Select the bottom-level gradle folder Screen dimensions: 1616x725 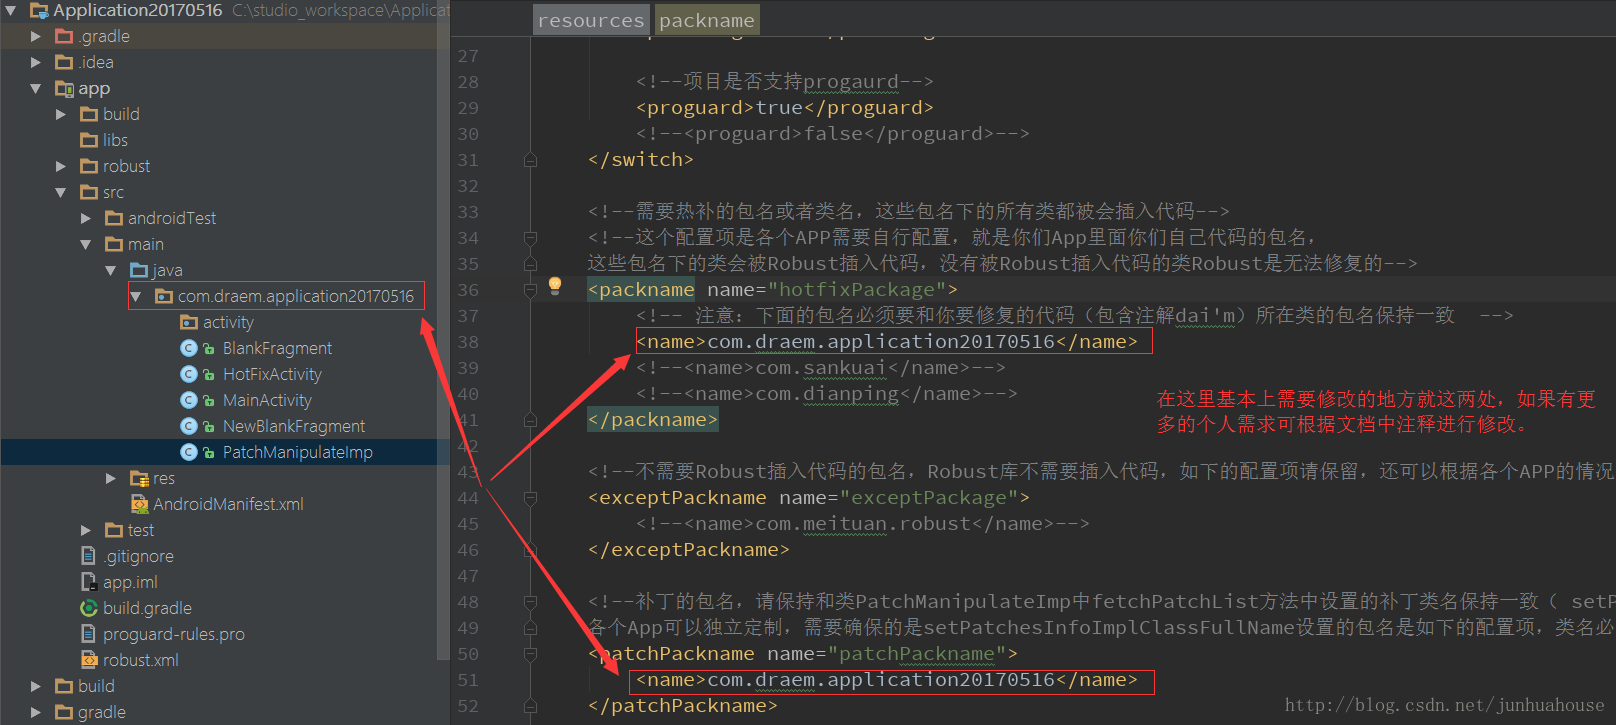coord(102,712)
